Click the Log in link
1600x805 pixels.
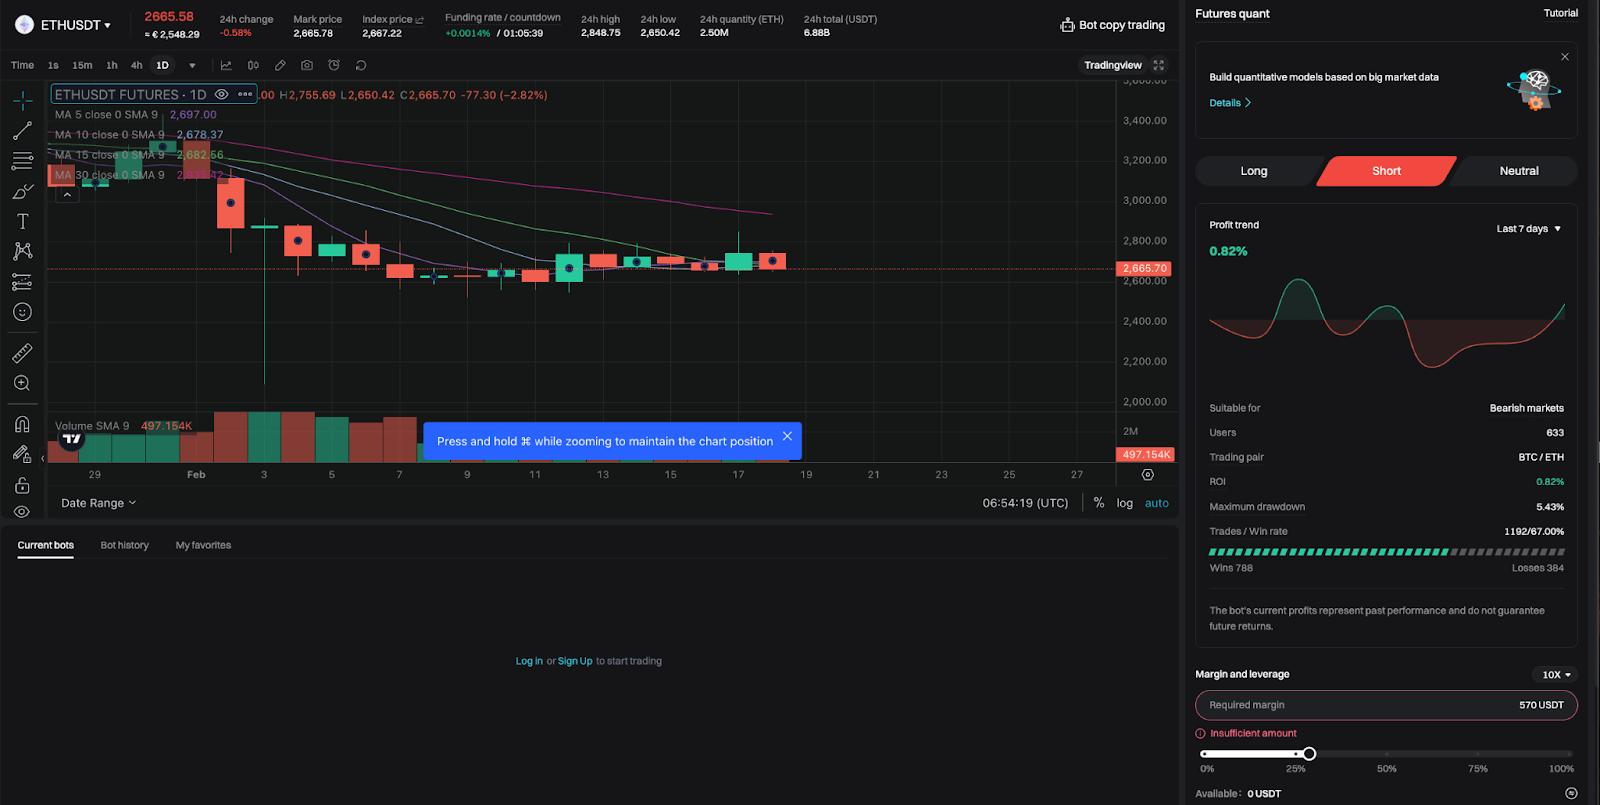click(529, 661)
